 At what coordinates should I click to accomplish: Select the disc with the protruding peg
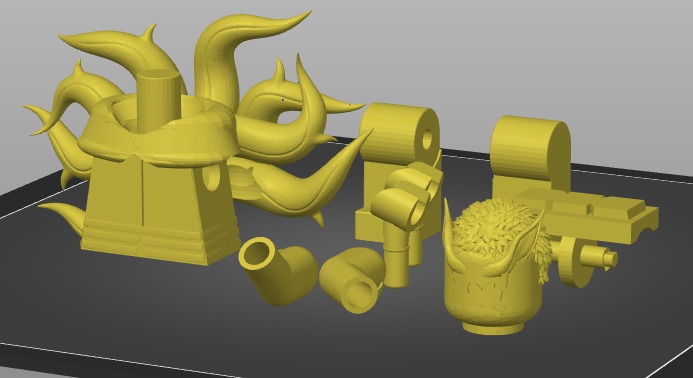tap(586, 262)
